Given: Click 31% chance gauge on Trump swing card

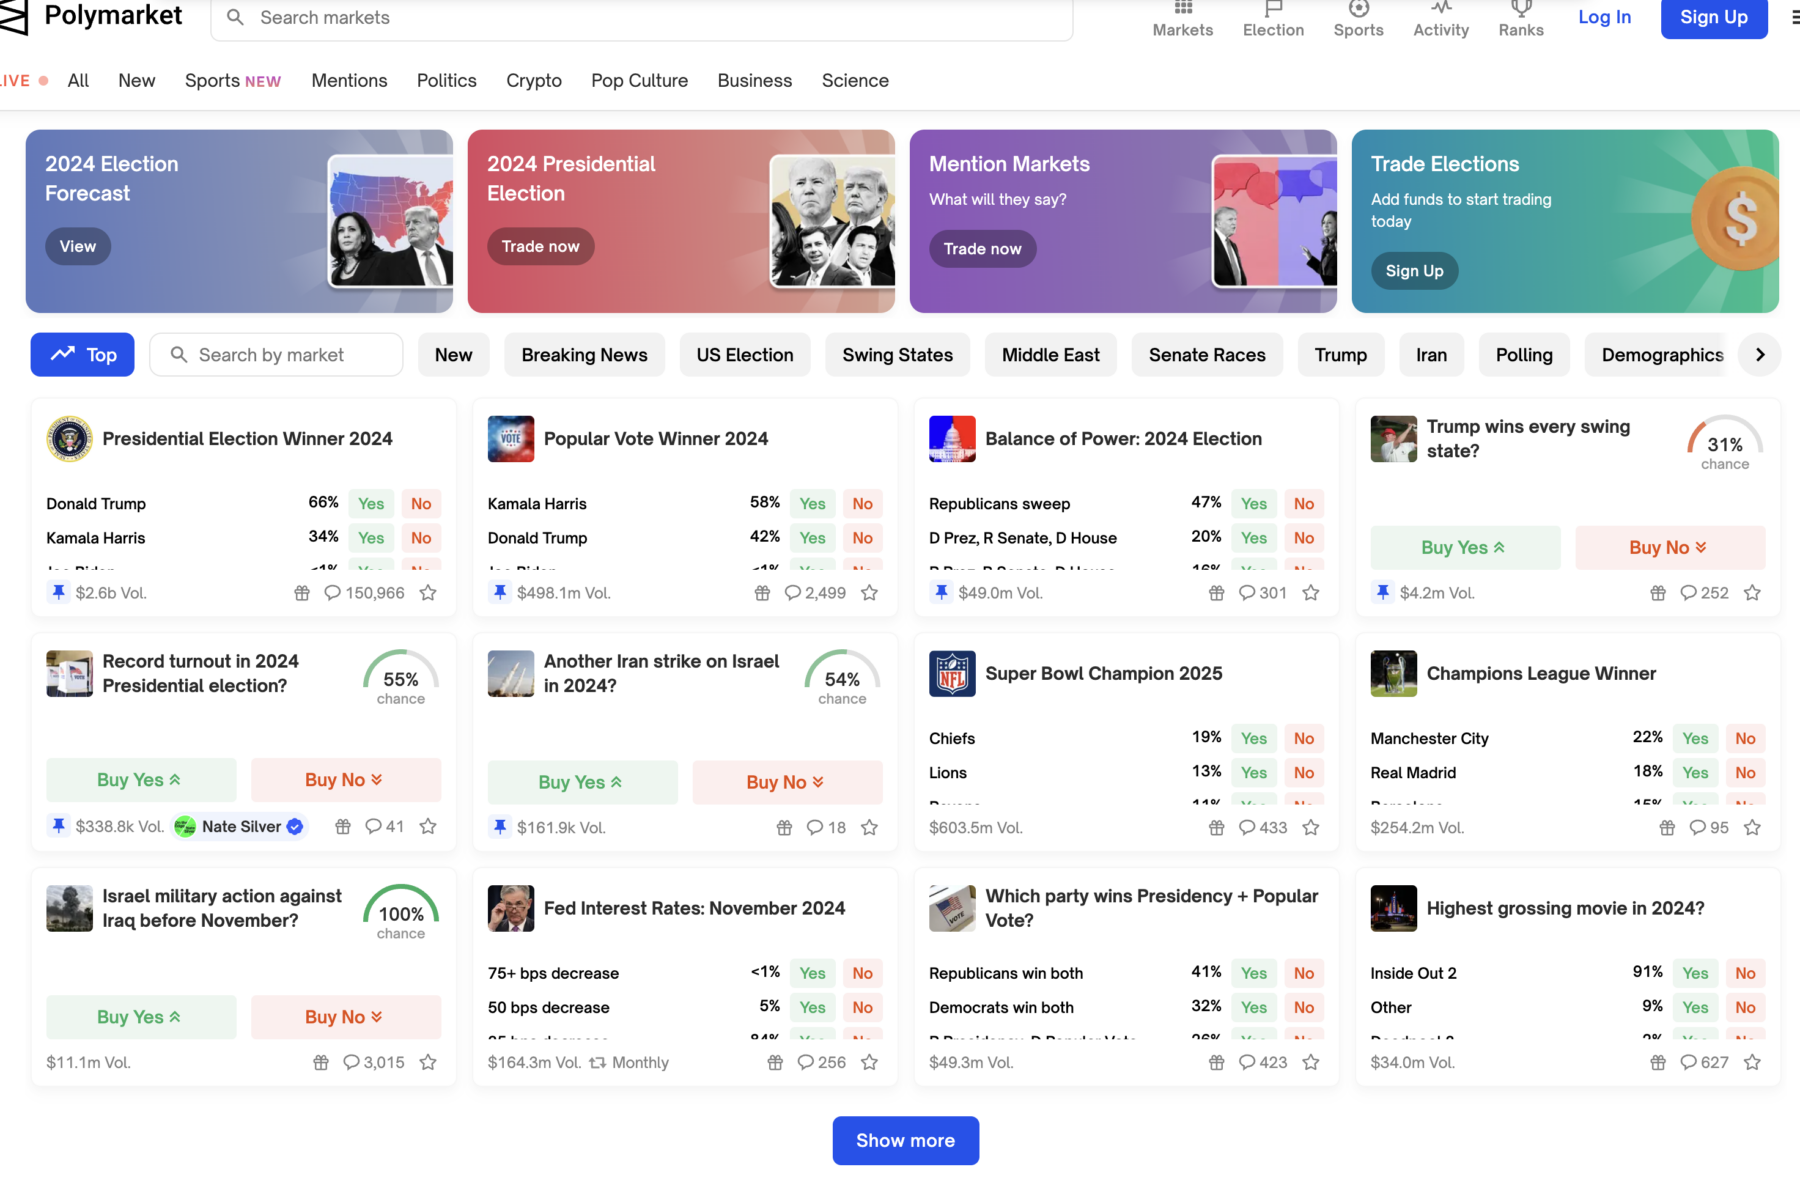Looking at the screenshot, I should pyautogui.click(x=1724, y=444).
